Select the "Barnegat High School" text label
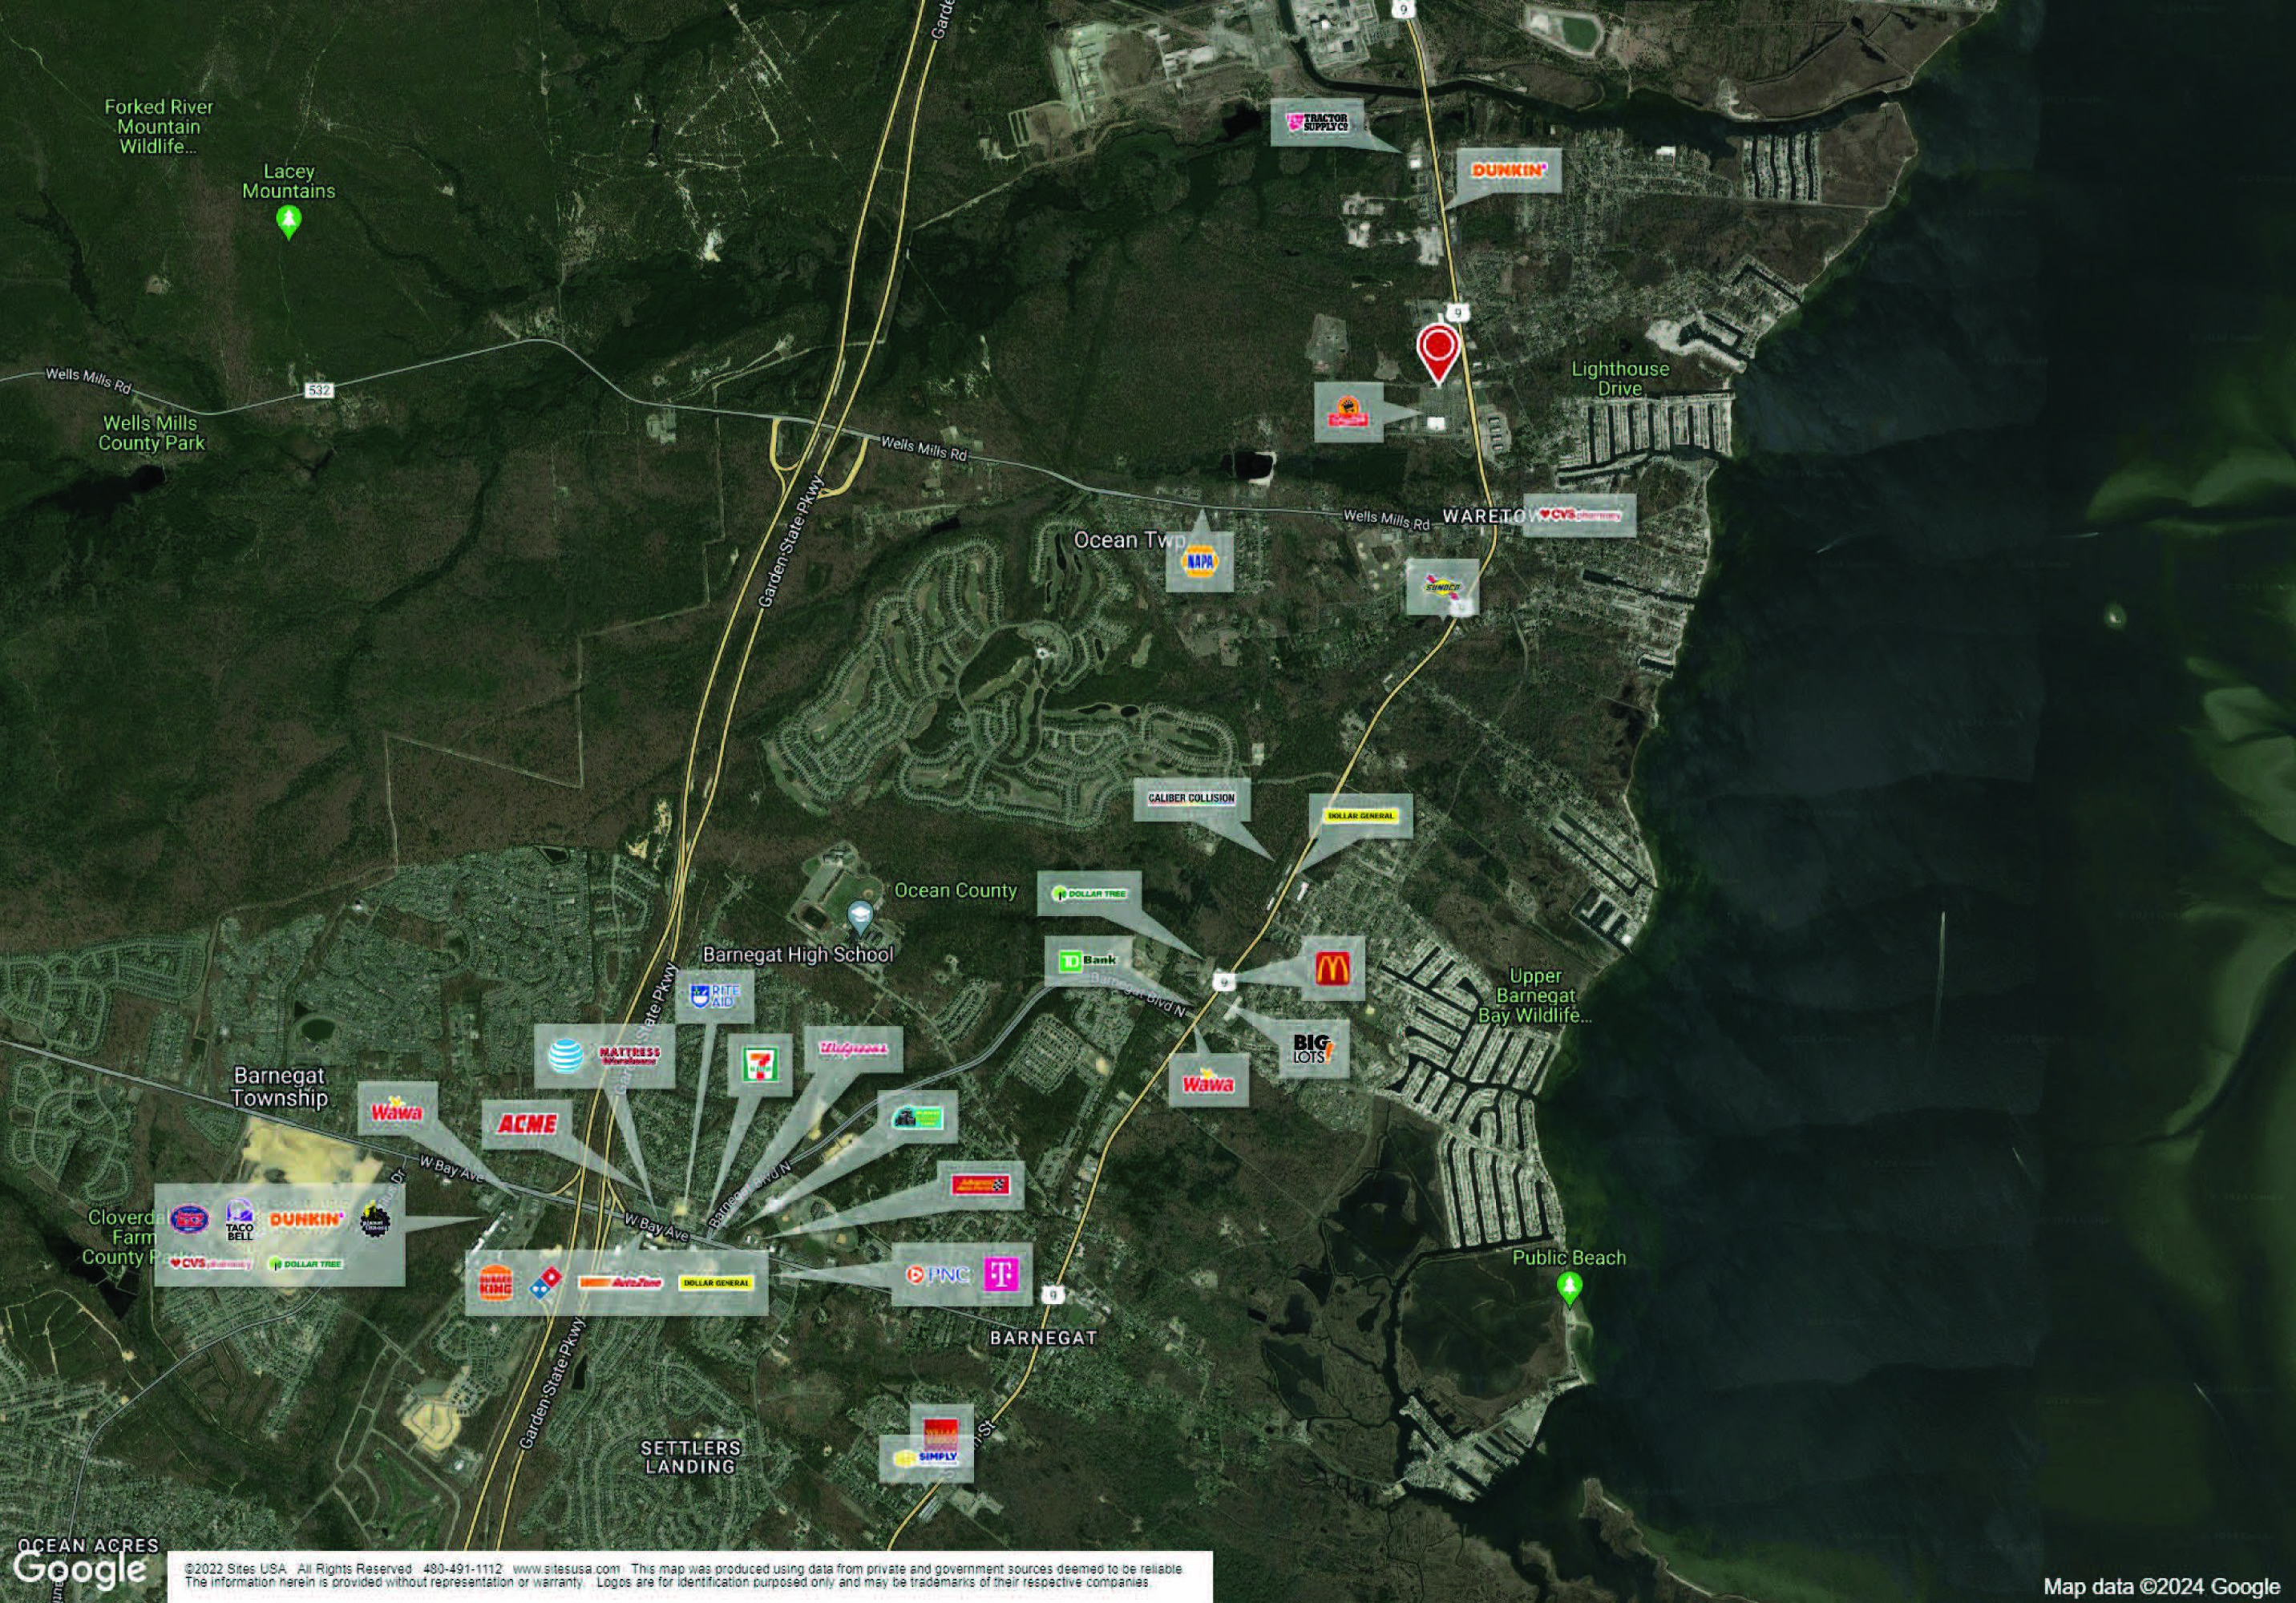This screenshot has width=2296, height=1603. click(798, 954)
